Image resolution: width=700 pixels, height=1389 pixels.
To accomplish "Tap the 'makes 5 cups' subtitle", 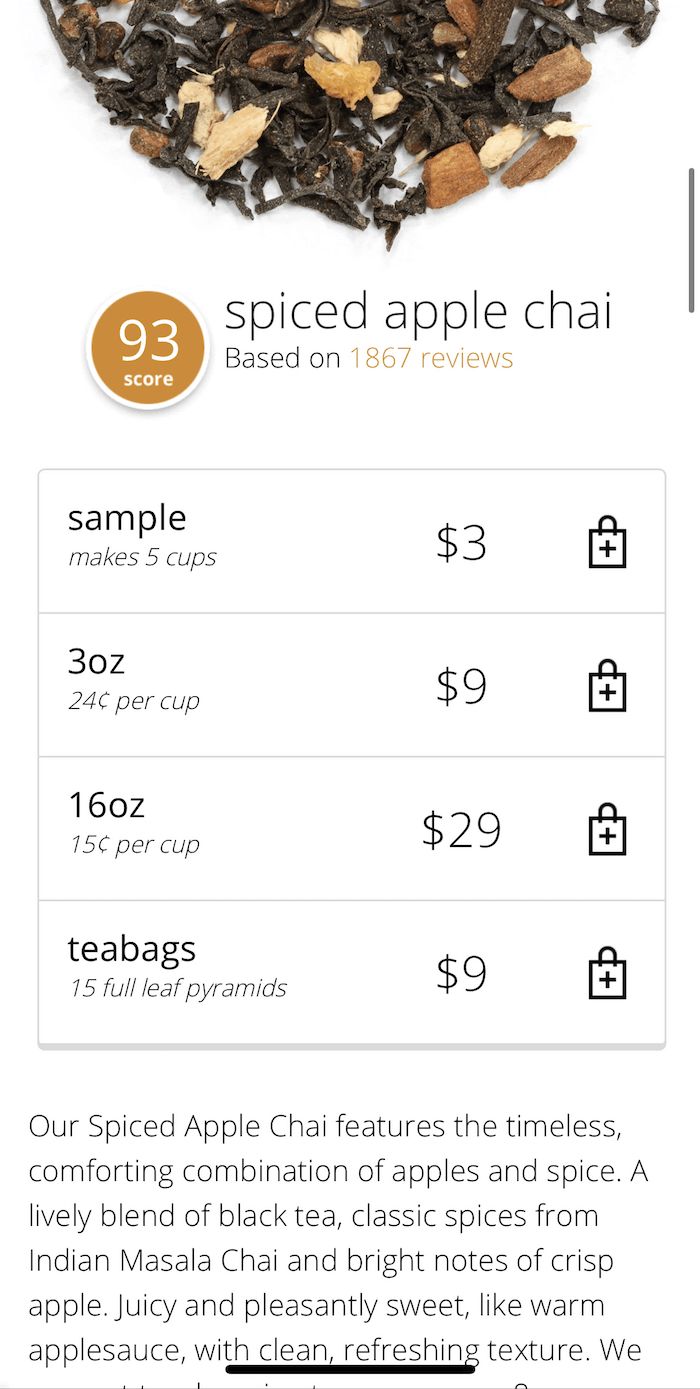I will point(142,557).
